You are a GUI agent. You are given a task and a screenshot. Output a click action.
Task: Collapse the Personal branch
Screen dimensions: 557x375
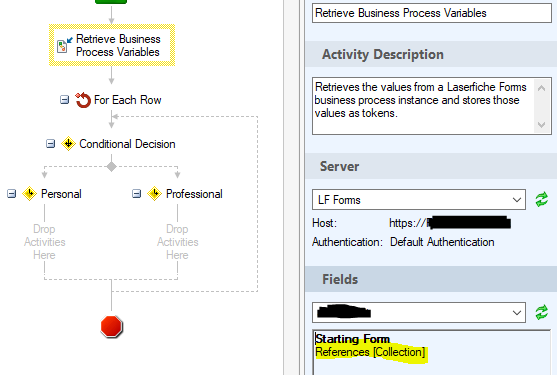coord(12,194)
